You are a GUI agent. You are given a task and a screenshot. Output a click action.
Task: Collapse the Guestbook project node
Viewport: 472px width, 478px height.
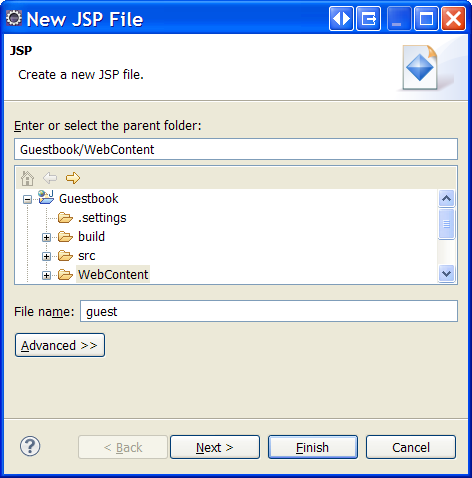[27, 200]
